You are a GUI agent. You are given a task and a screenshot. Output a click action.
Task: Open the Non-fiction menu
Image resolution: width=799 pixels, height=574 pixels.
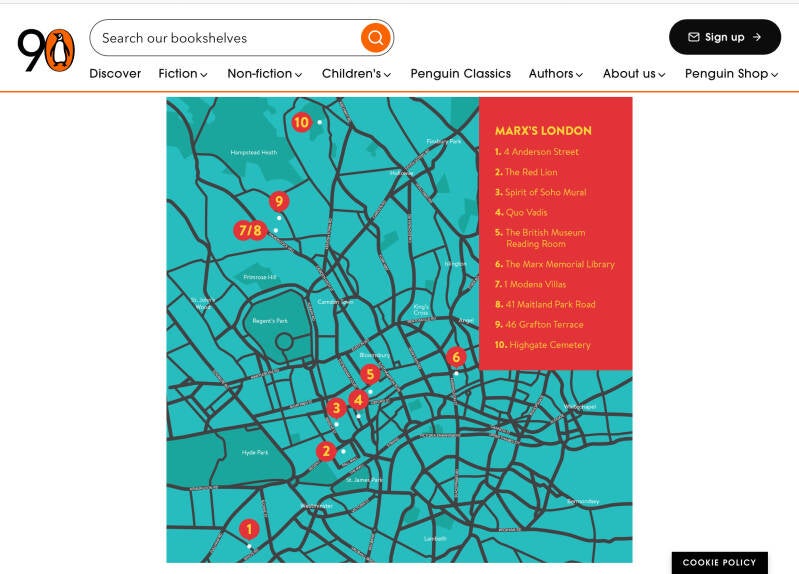(265, 73)
